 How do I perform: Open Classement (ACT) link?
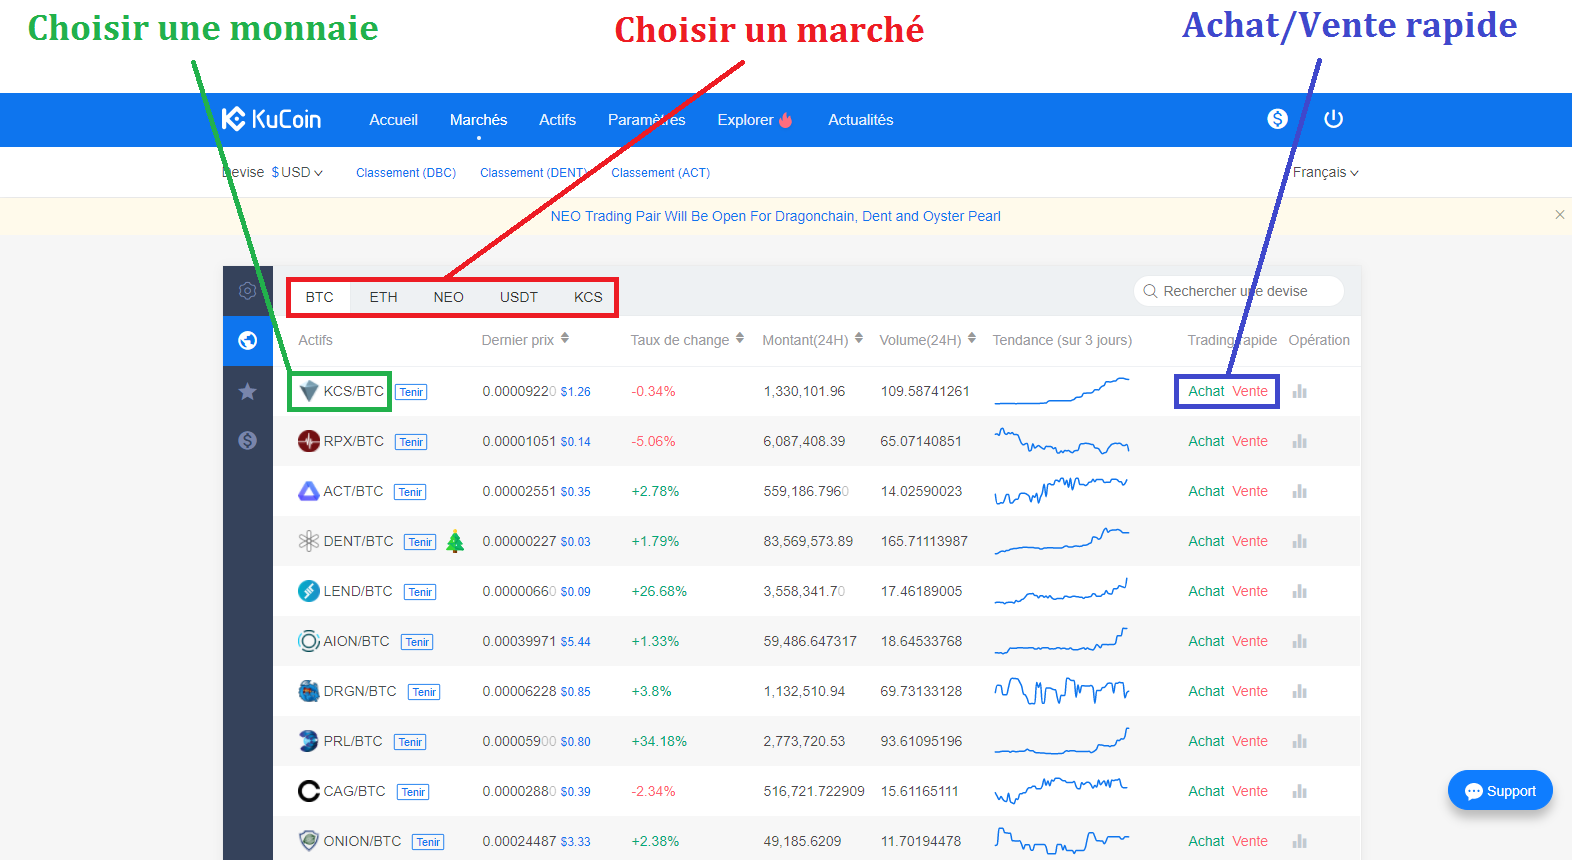[x=660, y=173]
